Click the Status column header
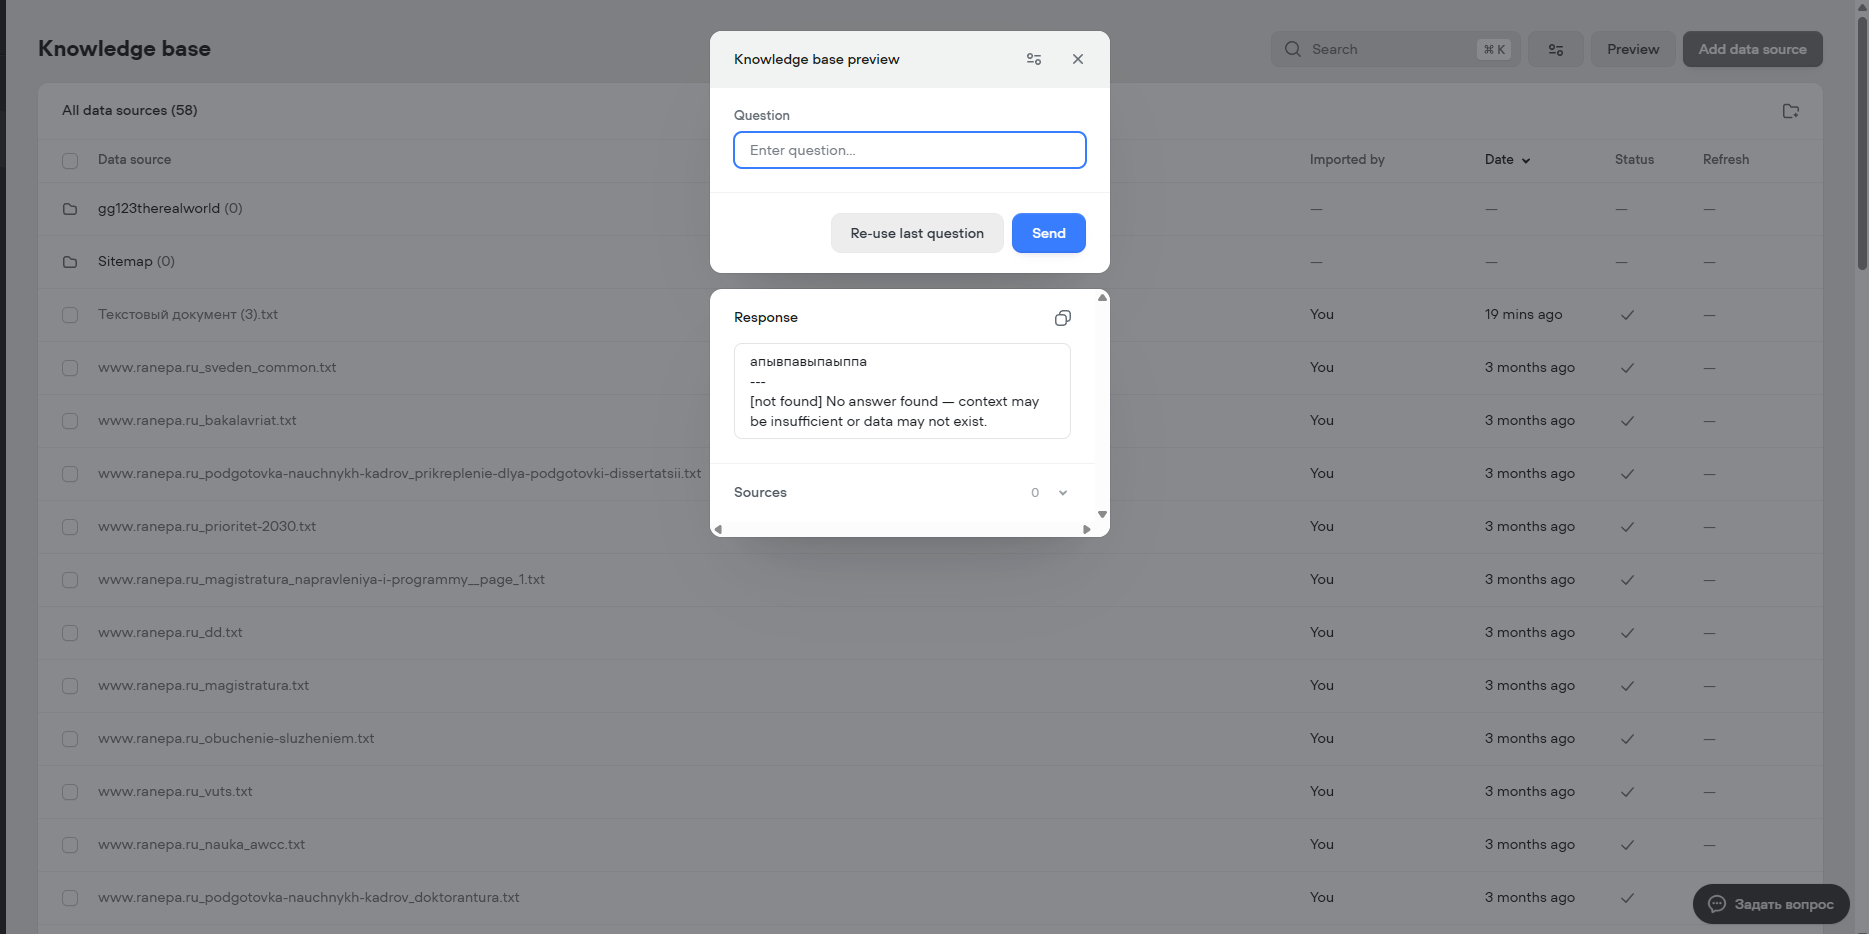 point(1634,160)
